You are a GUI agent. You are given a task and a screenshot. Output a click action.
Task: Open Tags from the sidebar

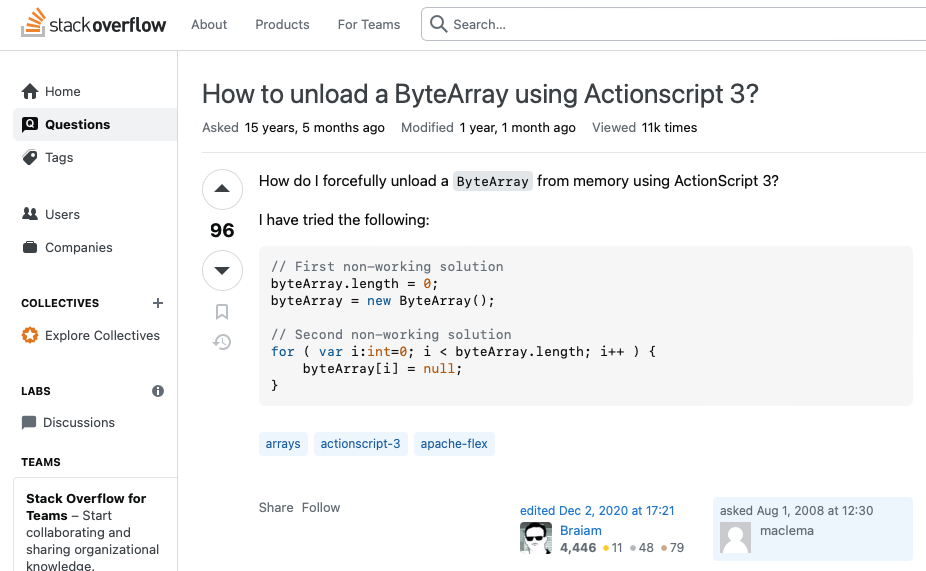click(x=59, y=157)
